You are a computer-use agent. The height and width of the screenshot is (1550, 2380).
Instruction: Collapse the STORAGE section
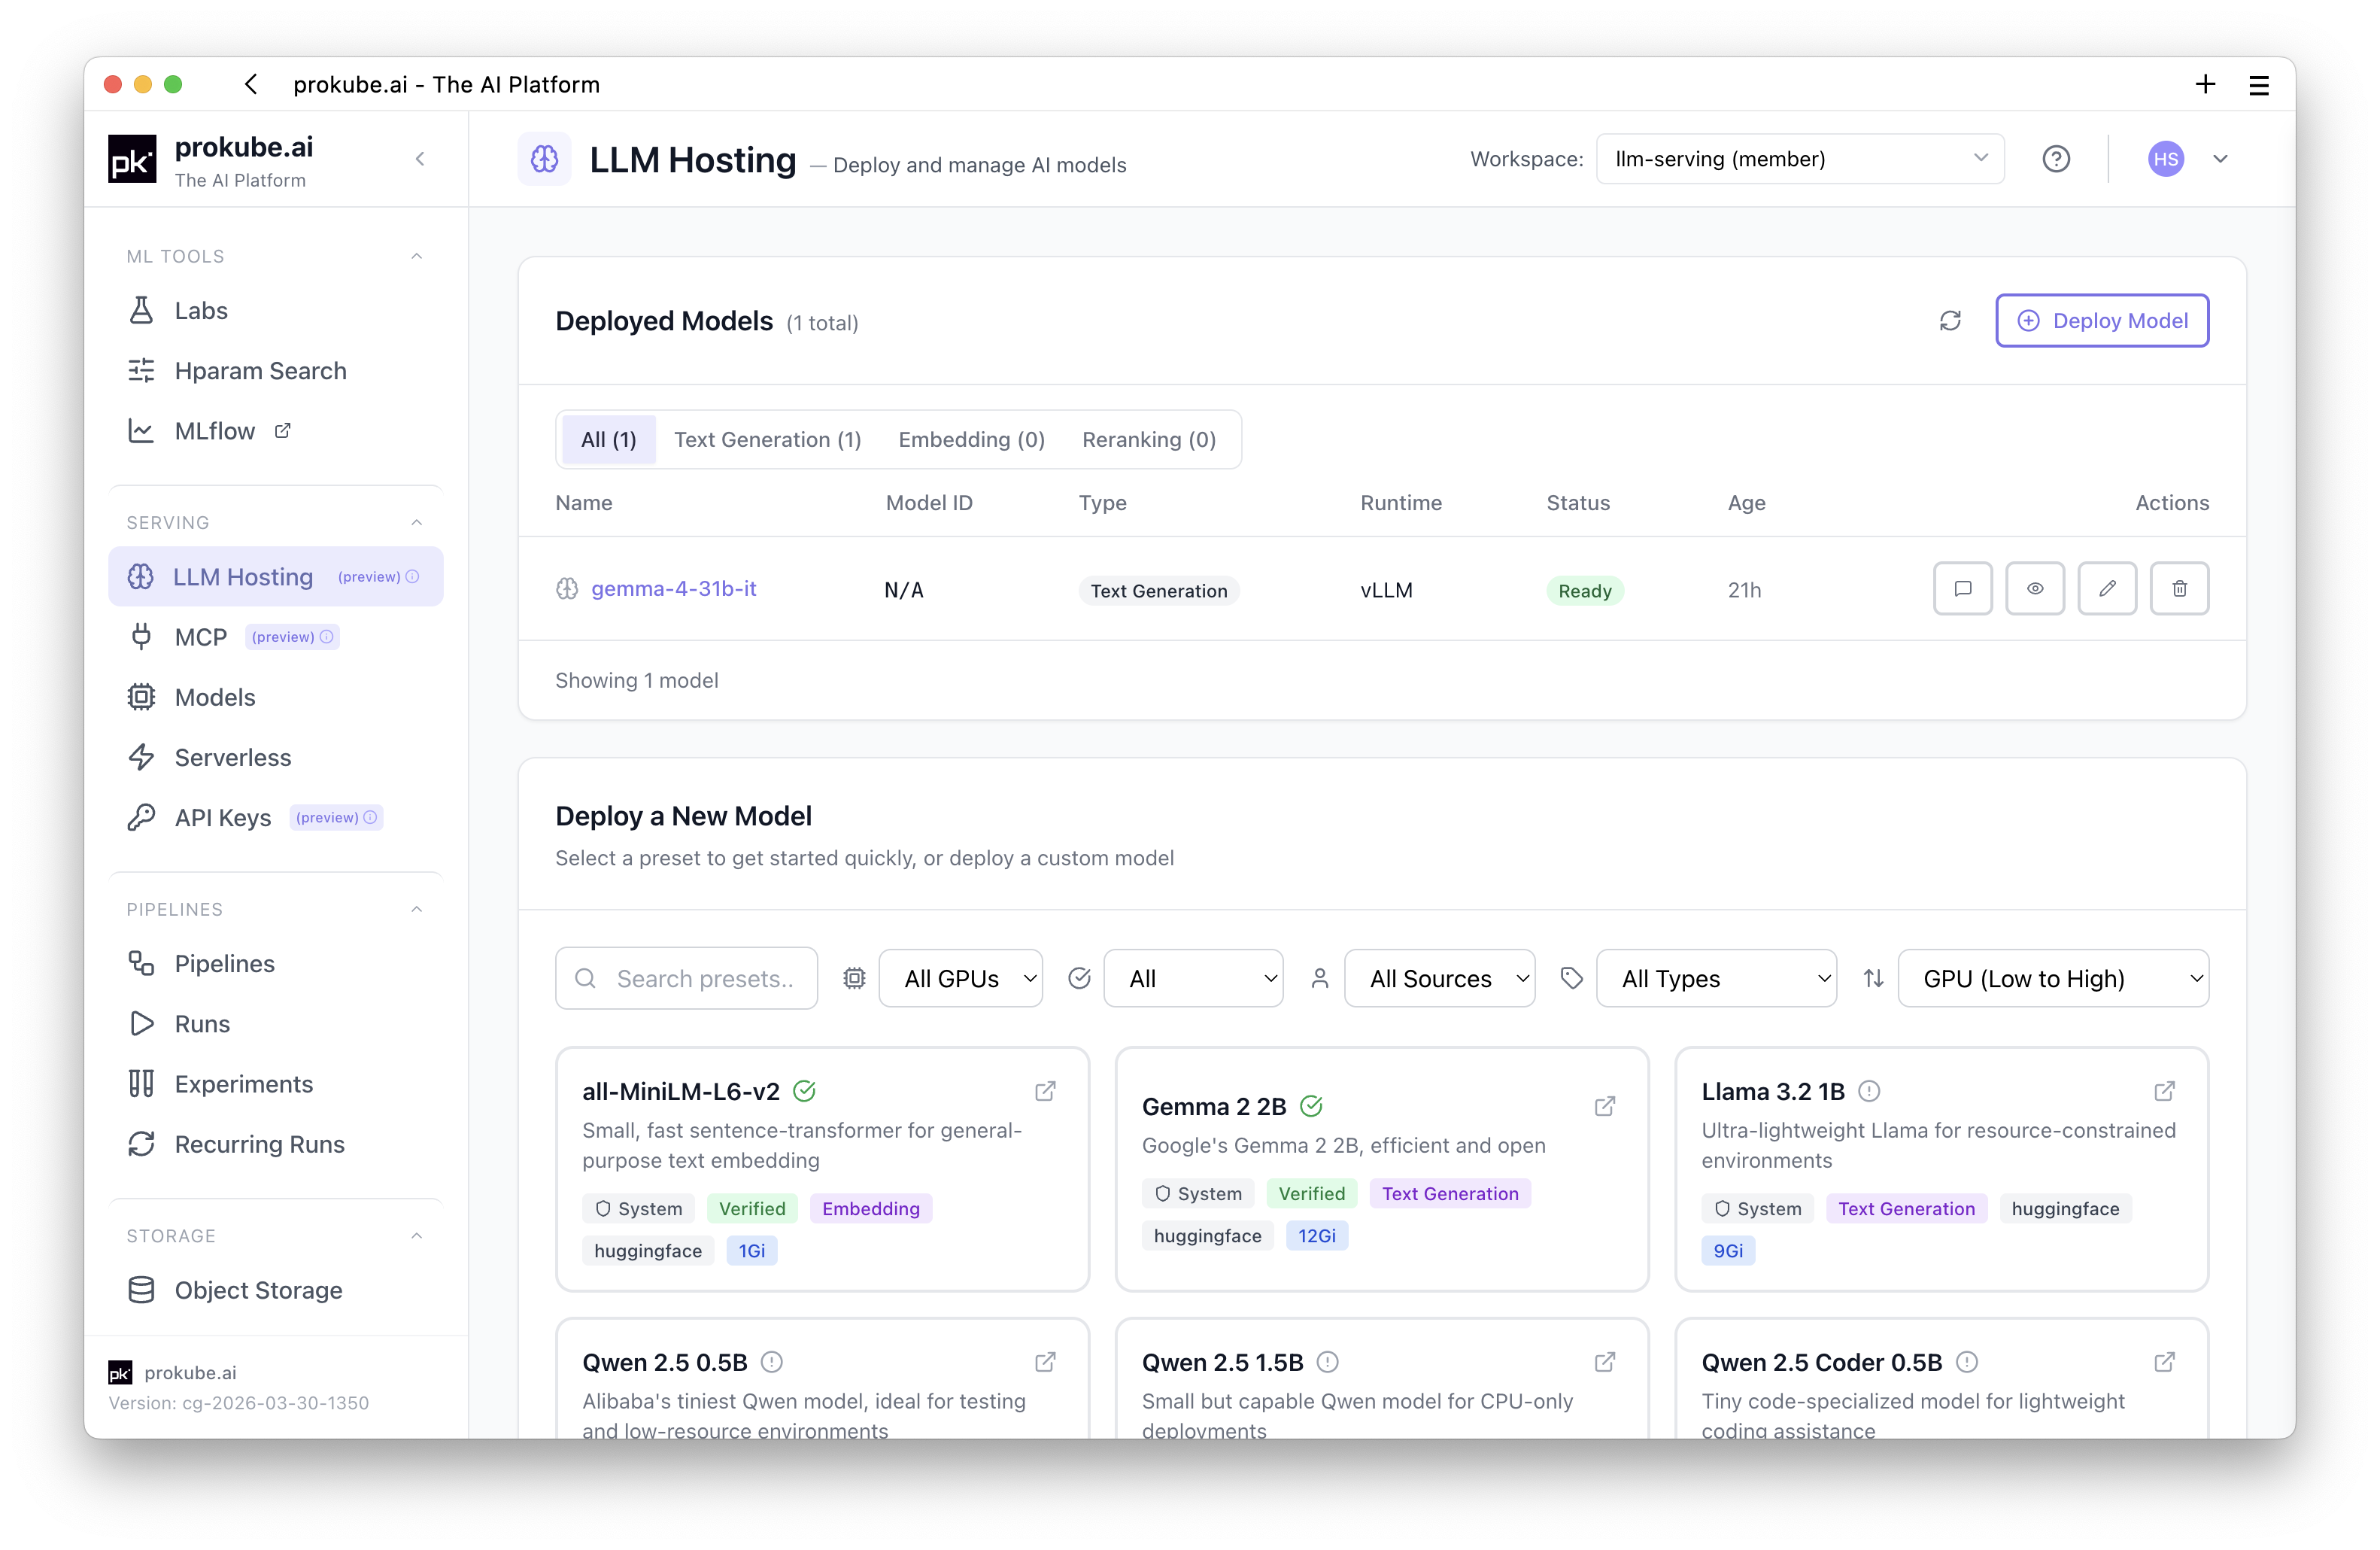coord(416,1236)
